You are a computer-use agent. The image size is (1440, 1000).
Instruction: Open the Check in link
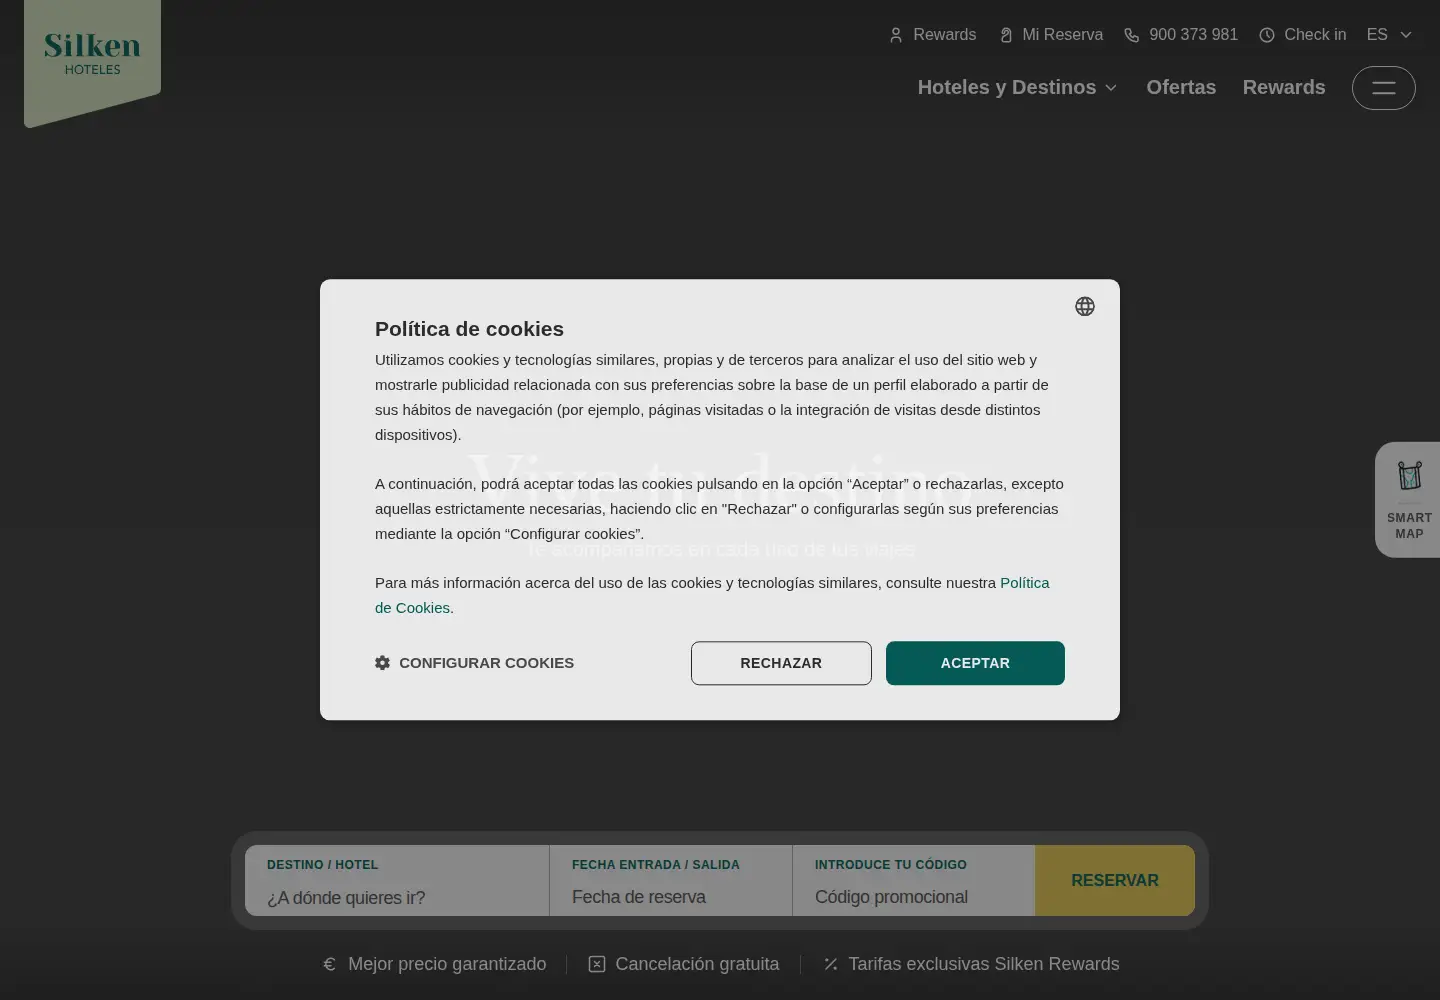[x=1315, y=35]
